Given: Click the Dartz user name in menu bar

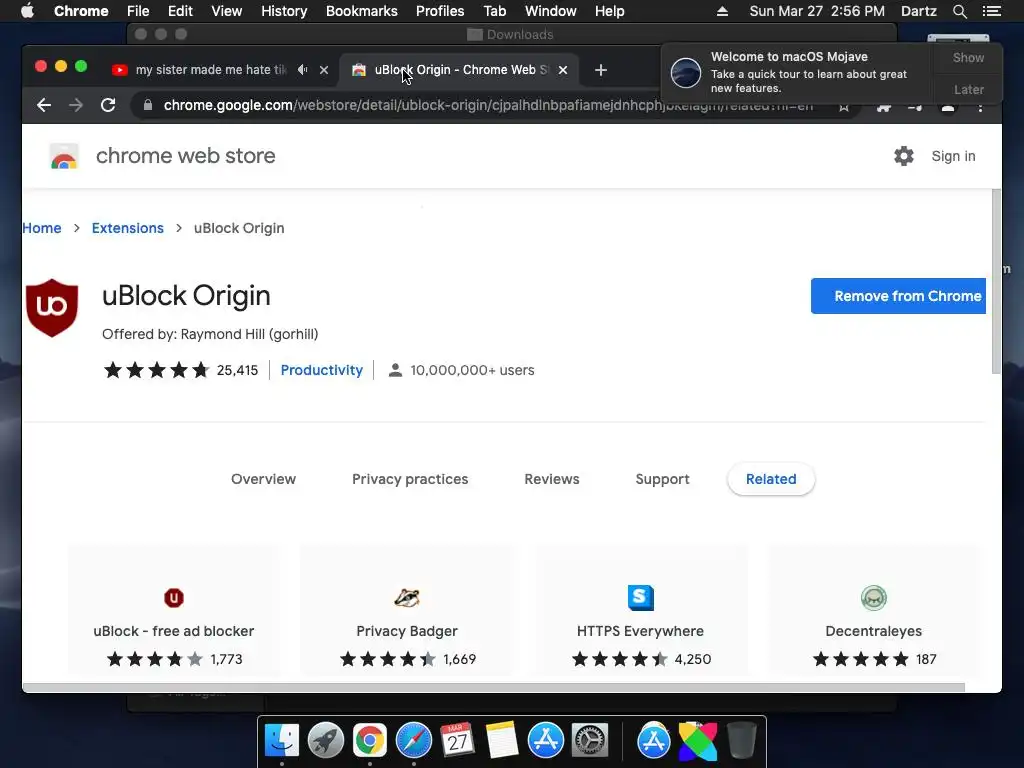Looking at the screenshot, I should pos(918,11).
